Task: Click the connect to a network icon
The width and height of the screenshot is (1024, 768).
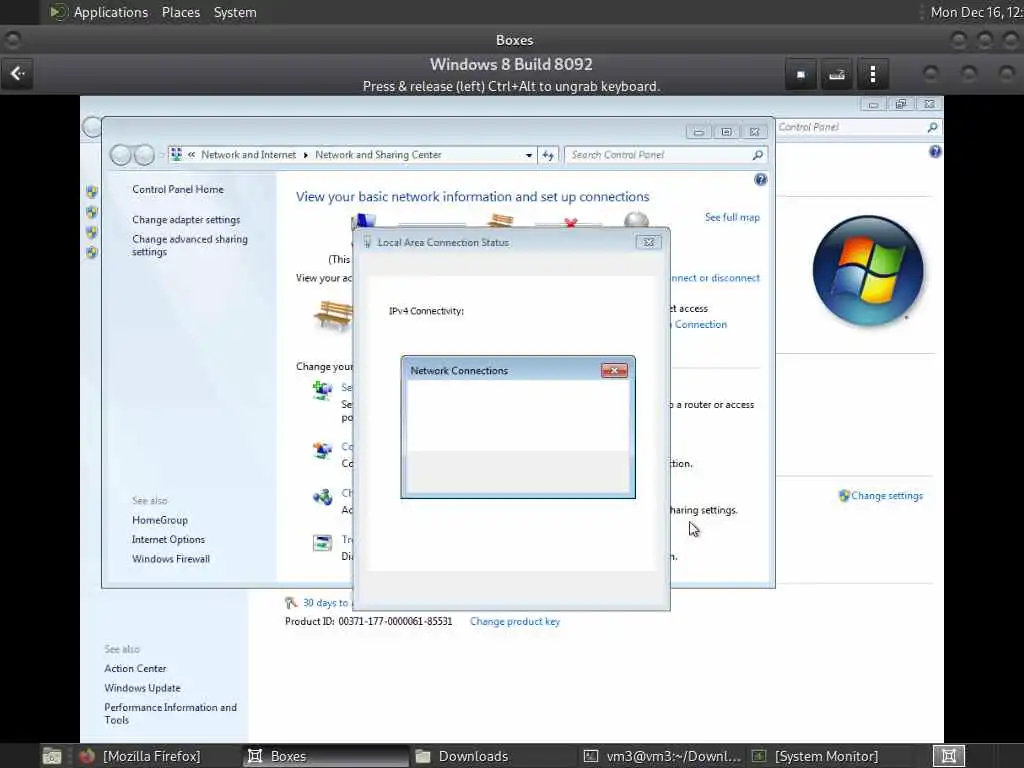Action: [x=322, y=450]
